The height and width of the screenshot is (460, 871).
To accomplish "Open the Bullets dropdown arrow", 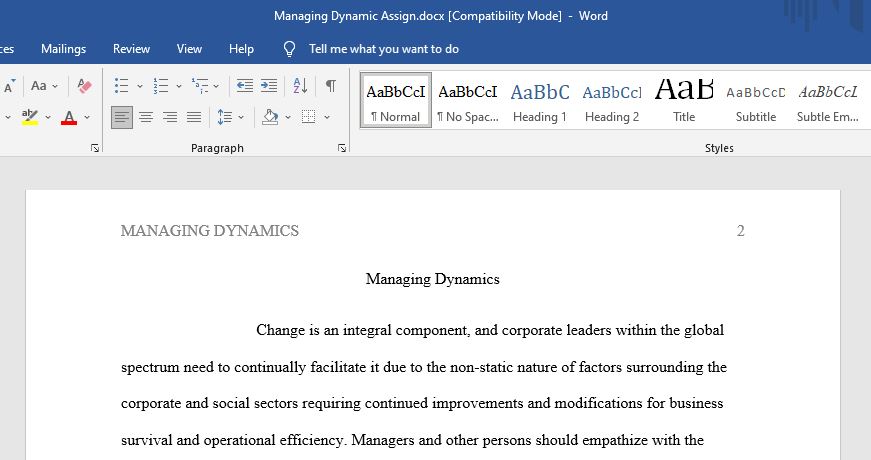I will [139, 86].
